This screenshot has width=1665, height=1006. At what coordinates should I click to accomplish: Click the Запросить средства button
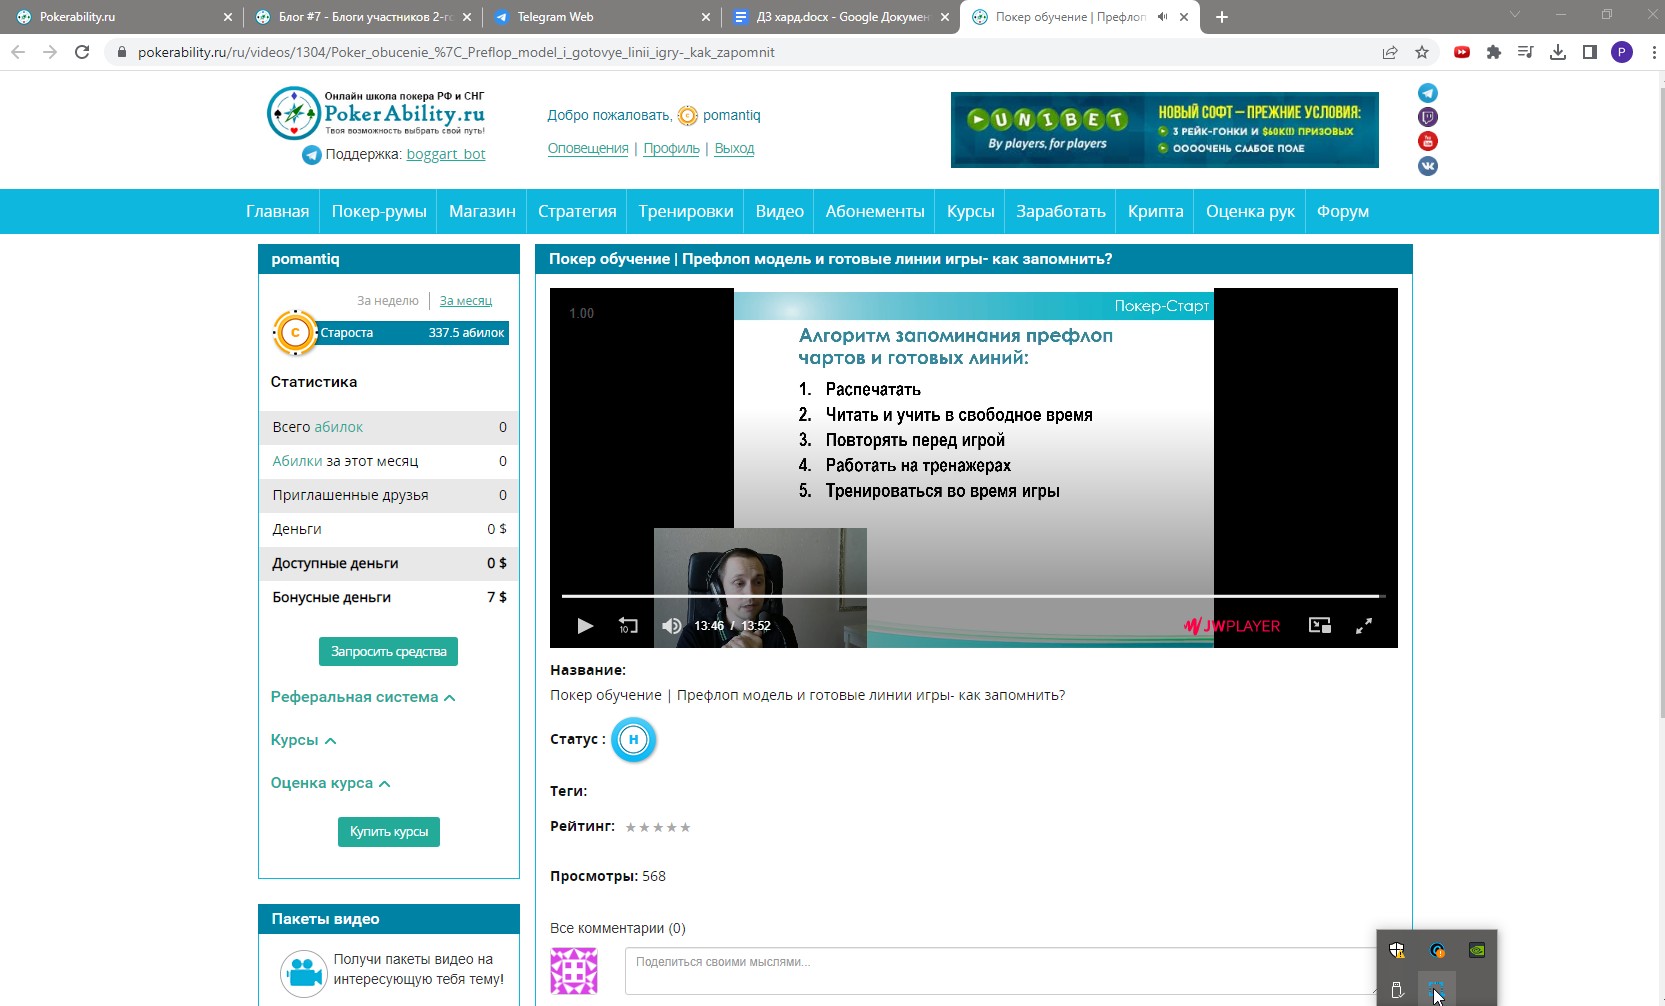pos(389,651)
